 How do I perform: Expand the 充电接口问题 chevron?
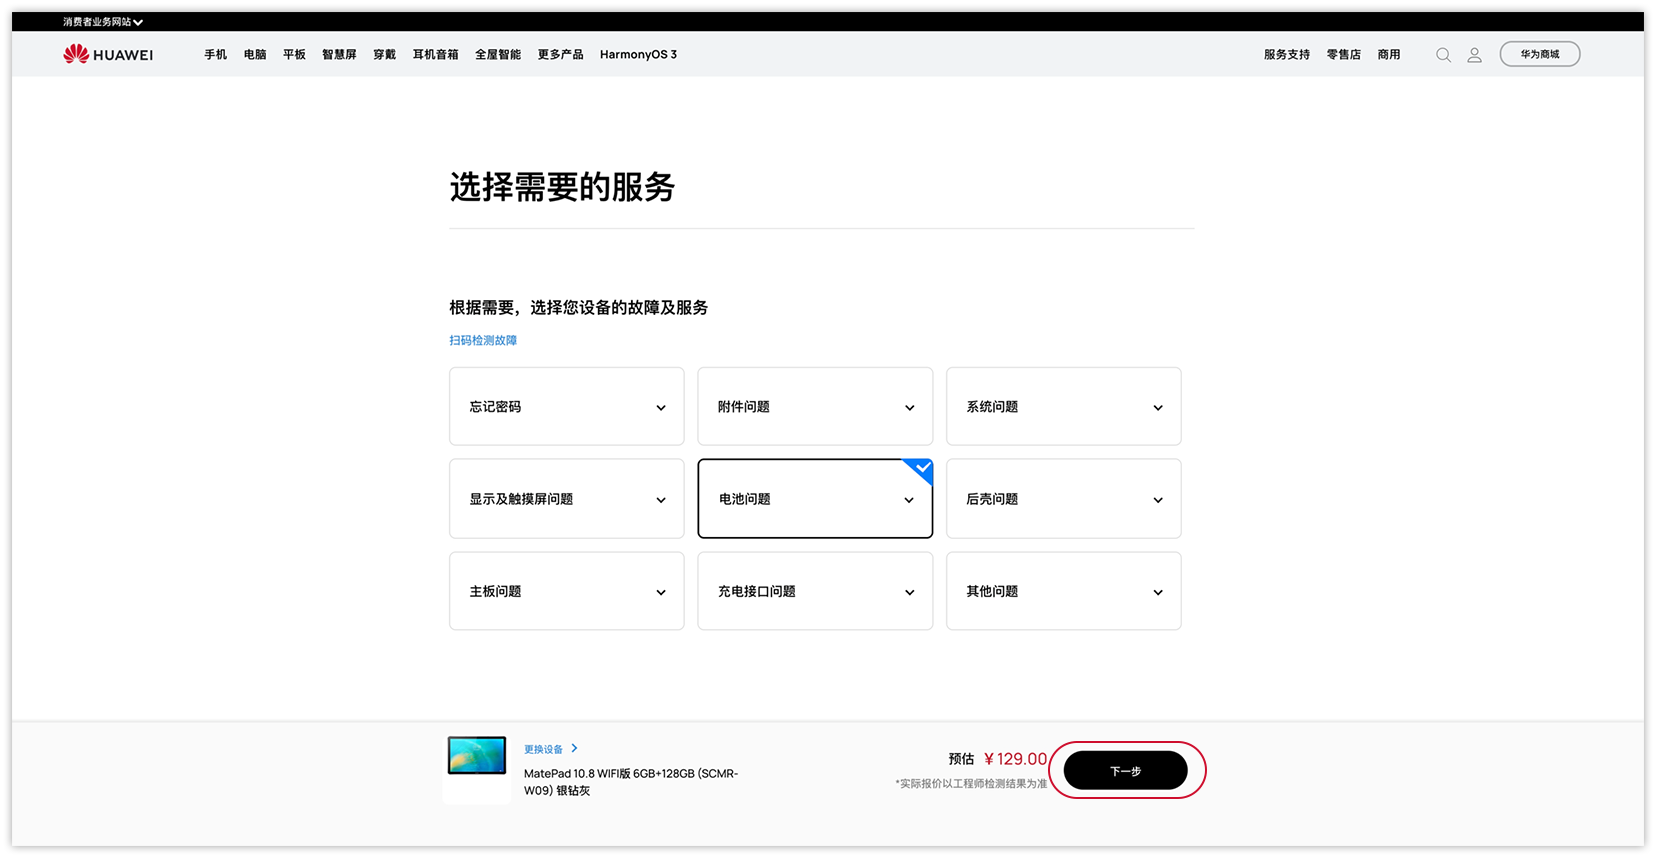click(909, 593)
